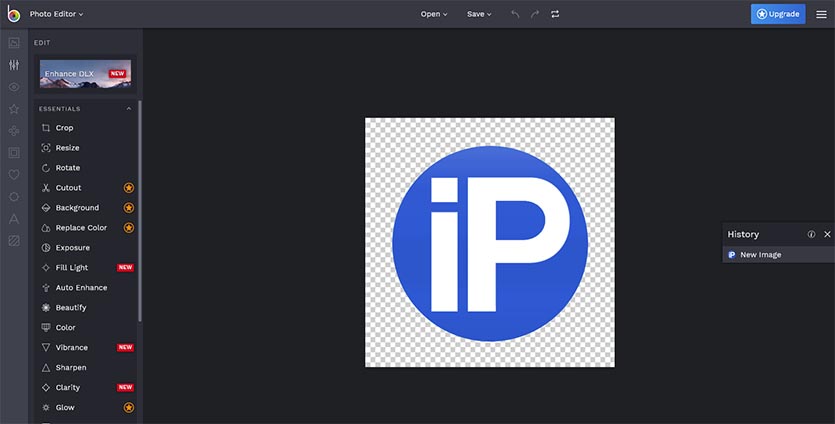835x424 pixels.
Task: Click the Enhance DLX thumbnail banner
Action: click(85, 74)
